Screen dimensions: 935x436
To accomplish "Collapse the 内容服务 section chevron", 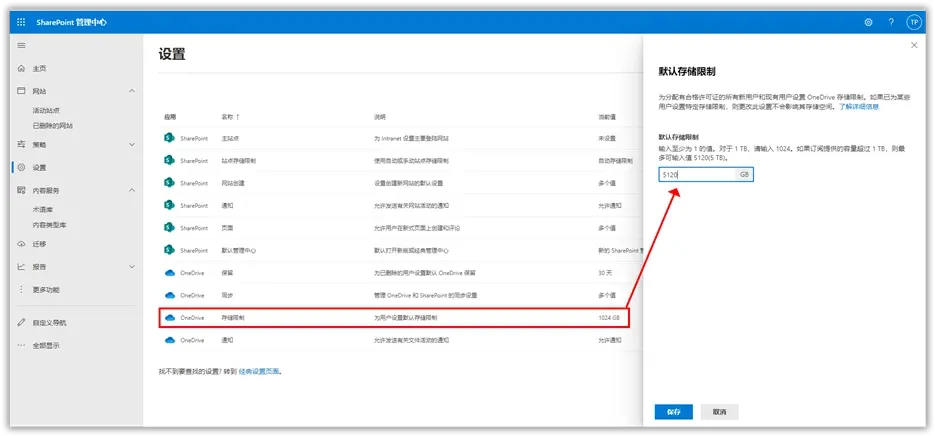I will [x=132, y=190].
